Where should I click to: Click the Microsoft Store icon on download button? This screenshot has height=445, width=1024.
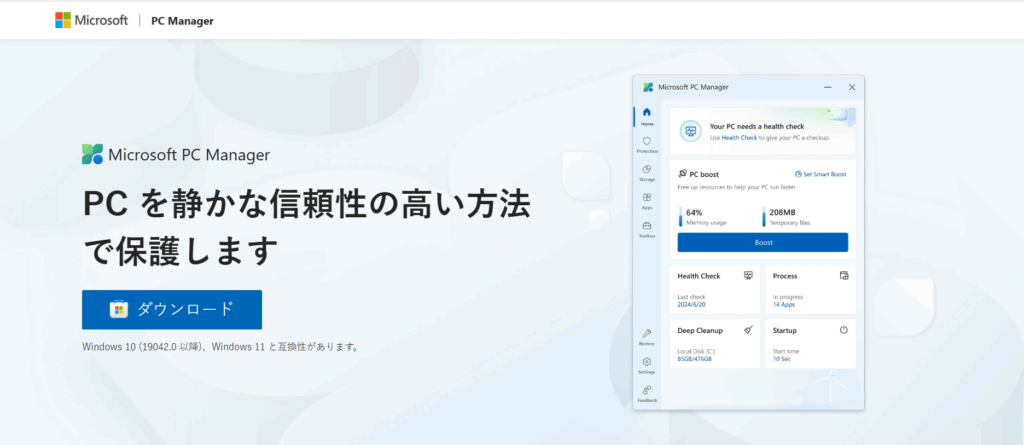pos(118,309)
